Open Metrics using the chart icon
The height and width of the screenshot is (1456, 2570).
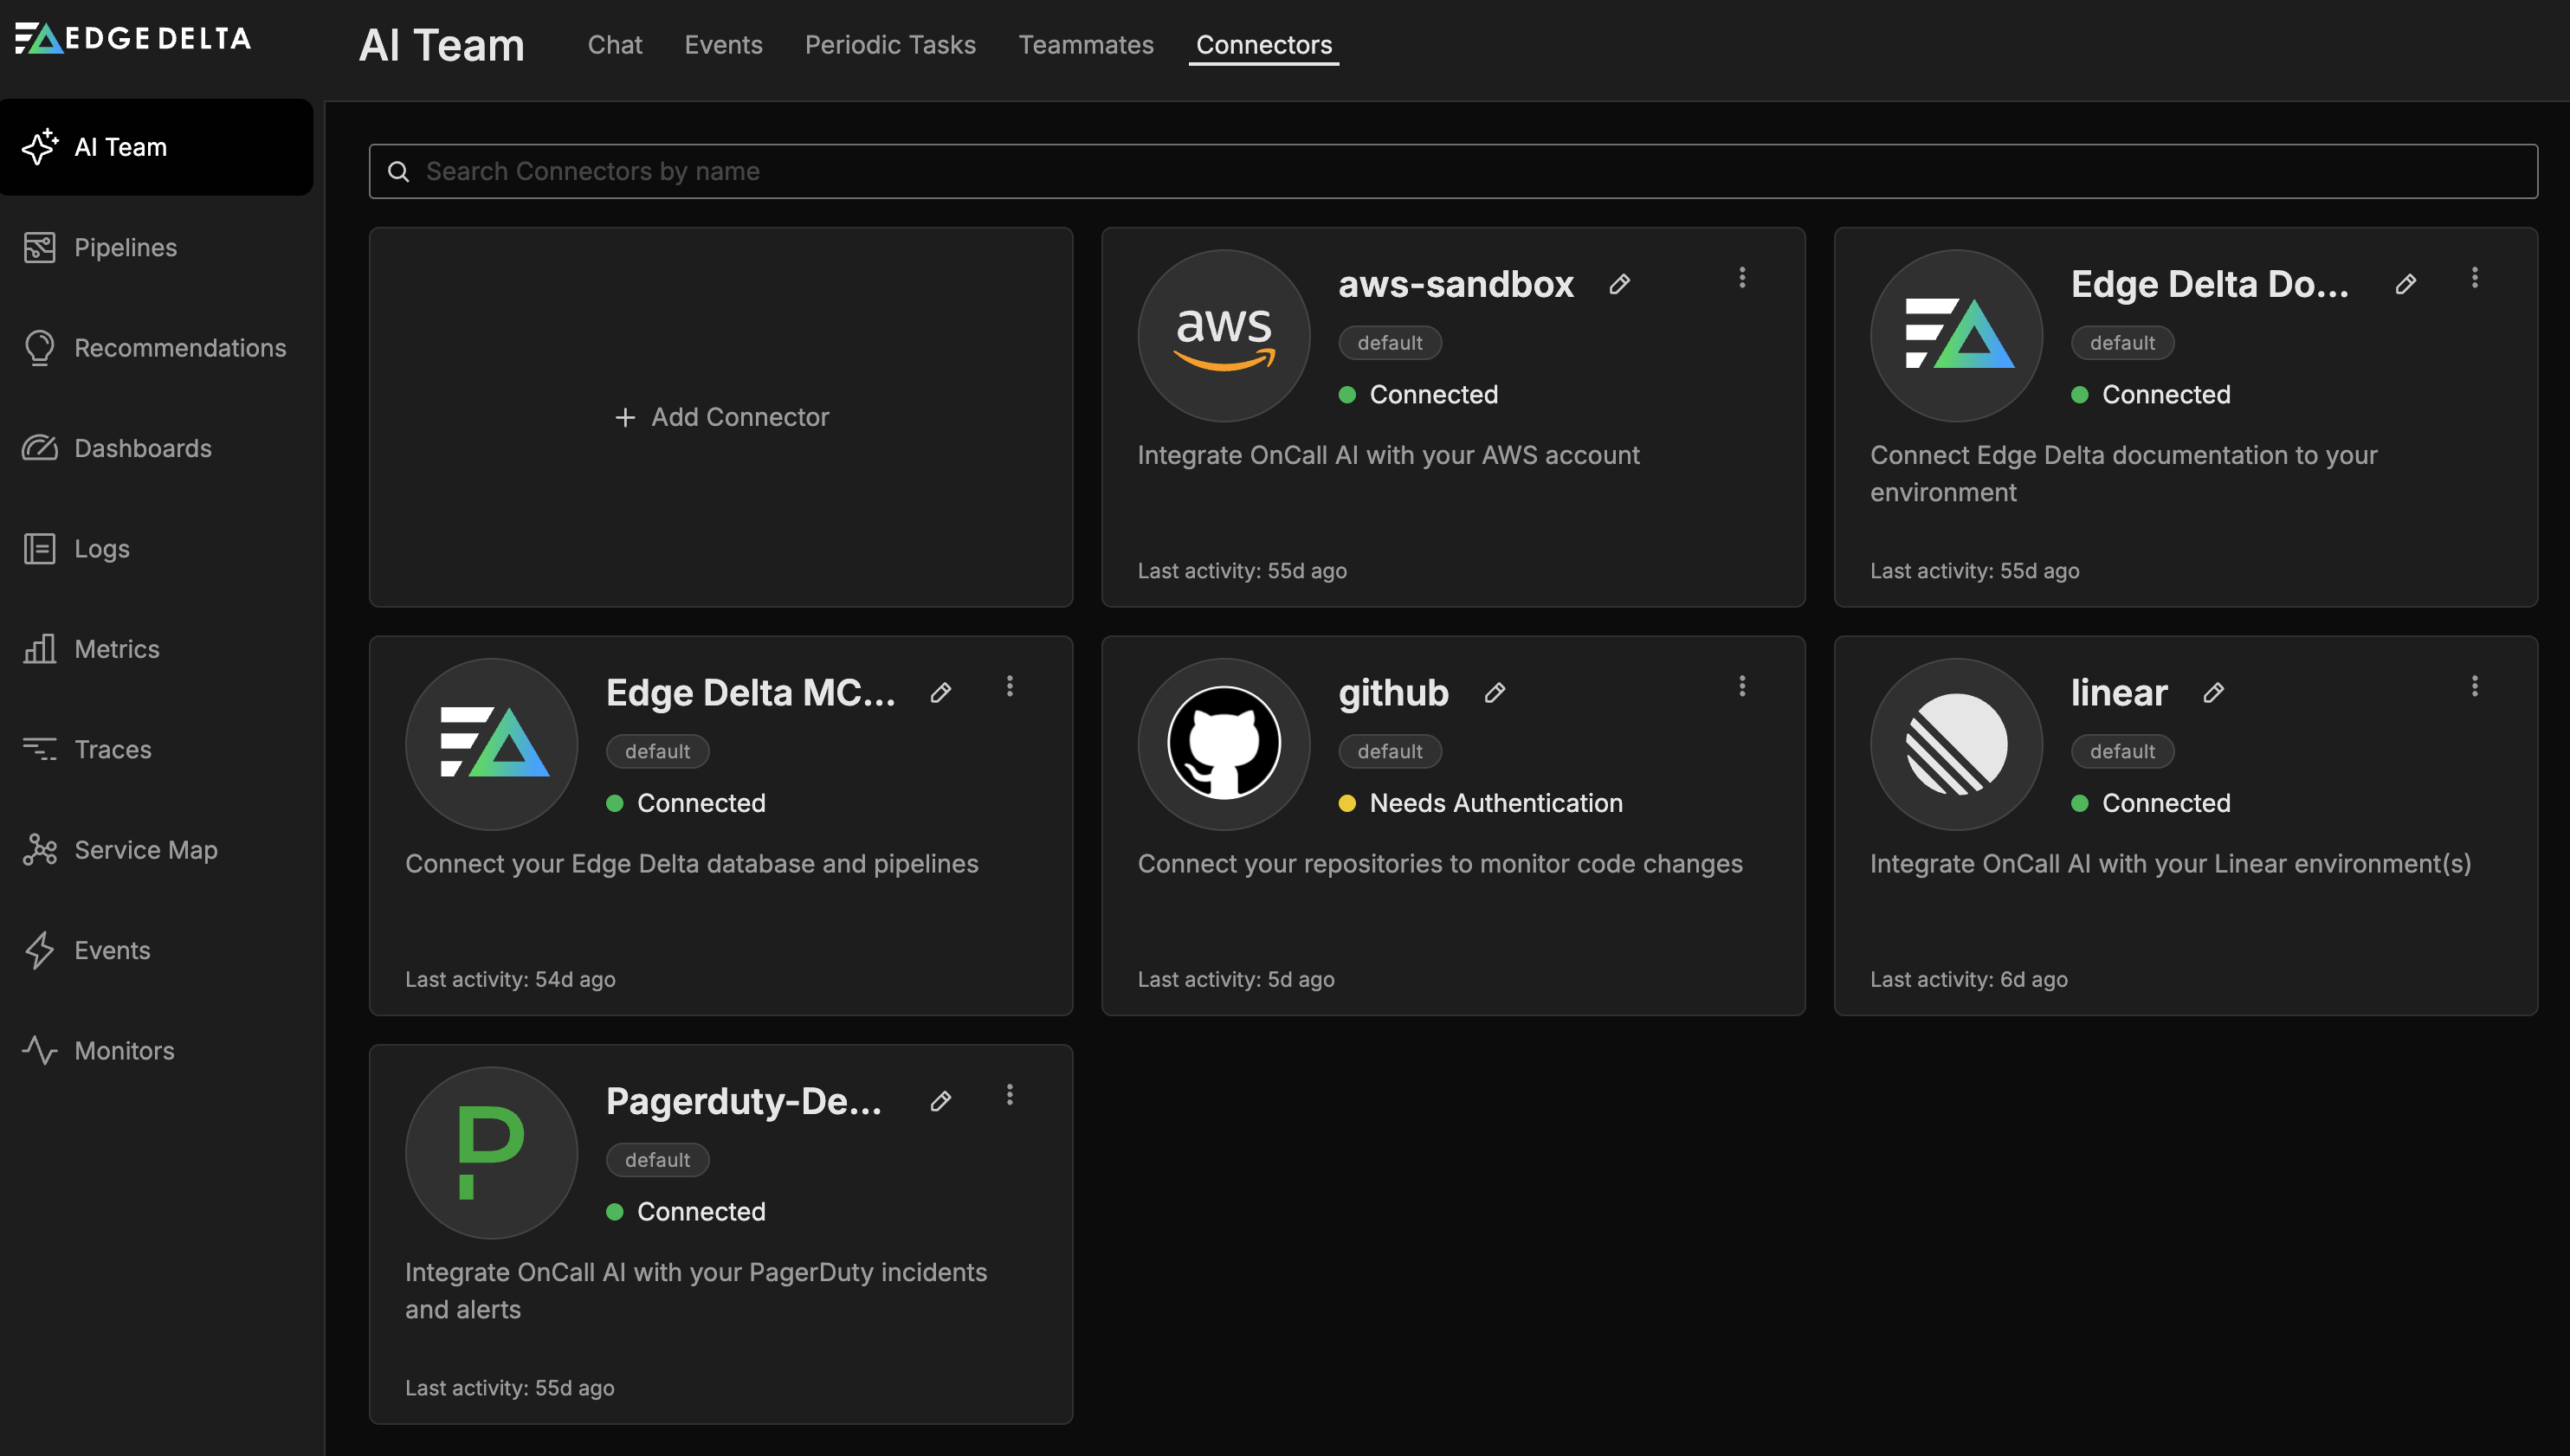[40, 648]
